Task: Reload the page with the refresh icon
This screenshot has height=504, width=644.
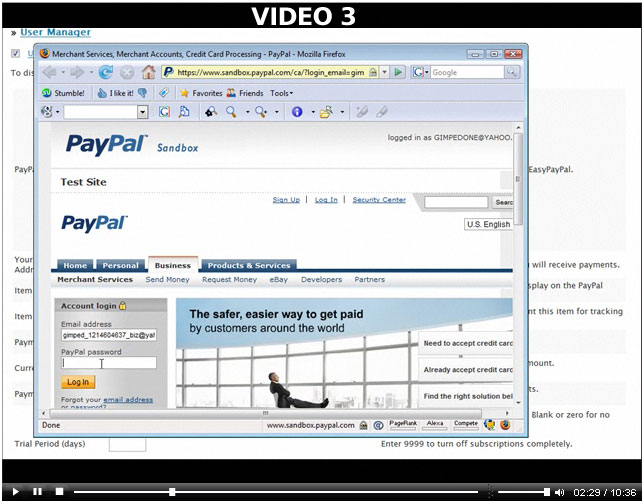Action: [106, 72]
